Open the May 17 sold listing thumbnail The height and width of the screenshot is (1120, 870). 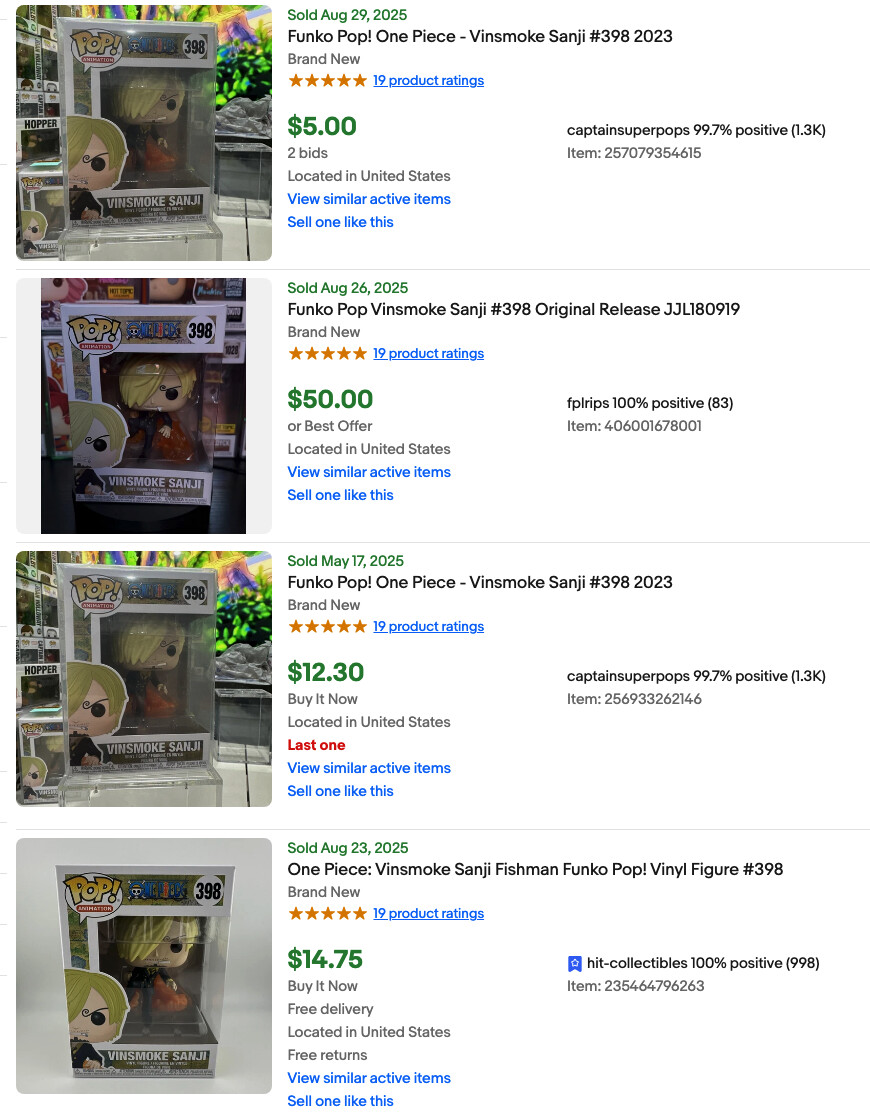(x=144, y=679)
